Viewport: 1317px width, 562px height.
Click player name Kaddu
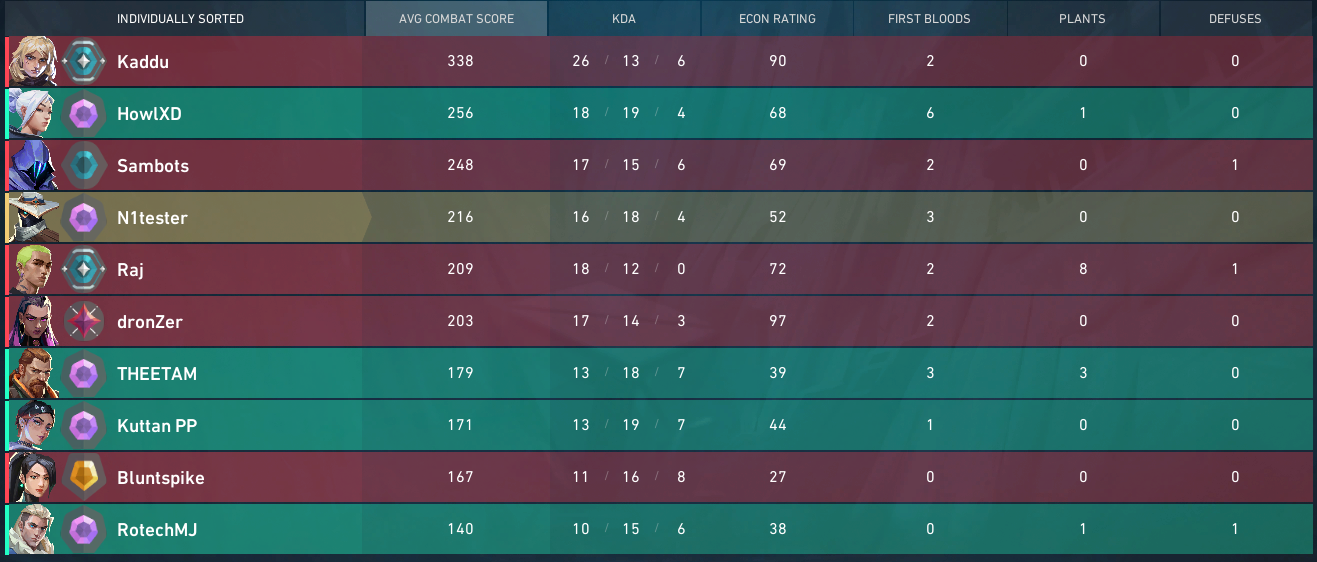click(x=143, y=61)
